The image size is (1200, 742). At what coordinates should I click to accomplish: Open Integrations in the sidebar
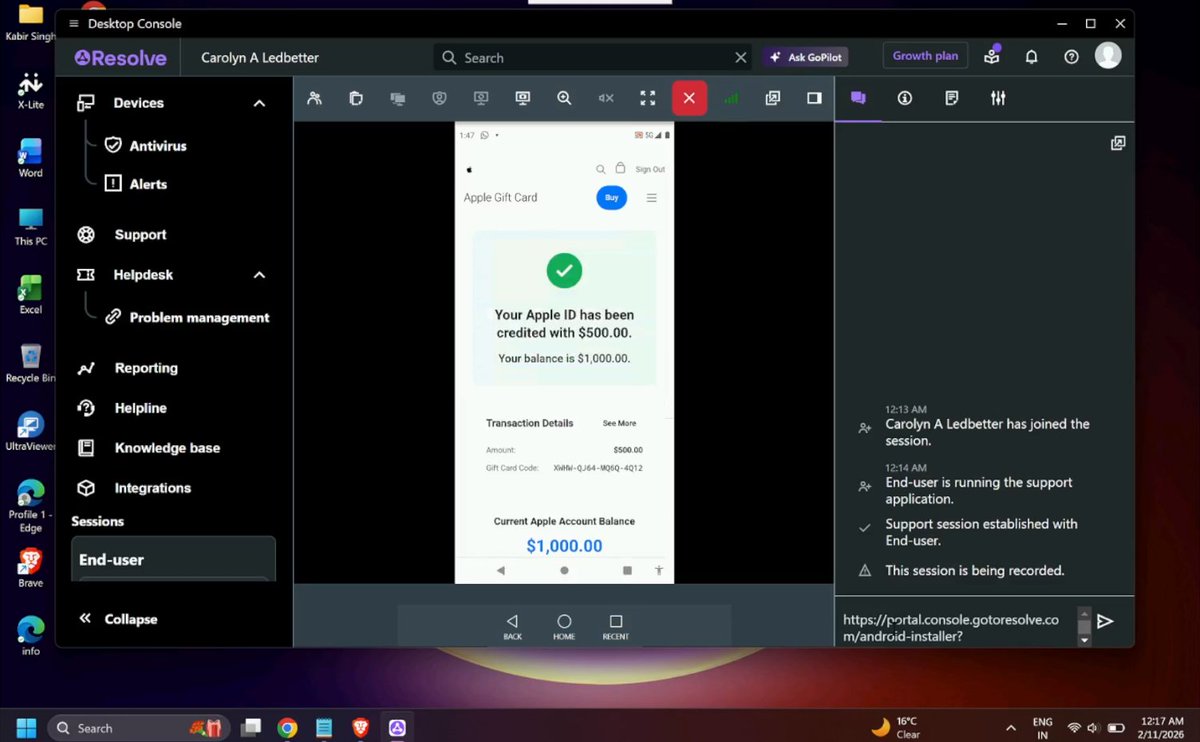134,488
